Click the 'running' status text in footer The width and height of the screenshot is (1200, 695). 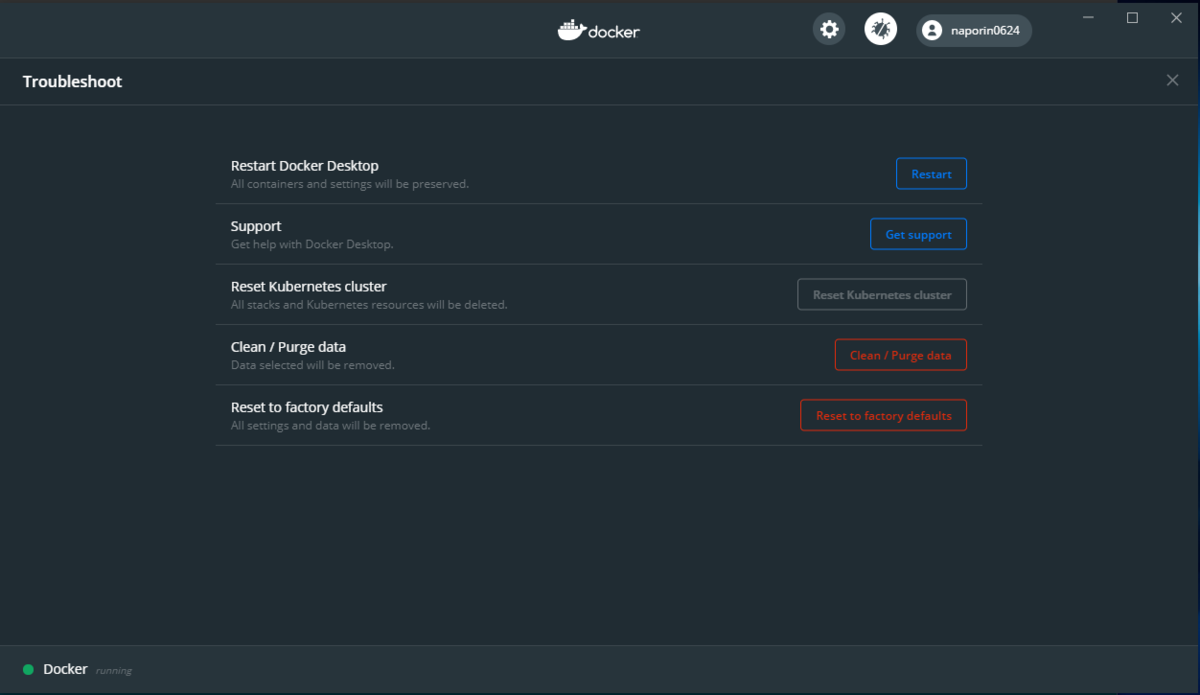(114, 671)
